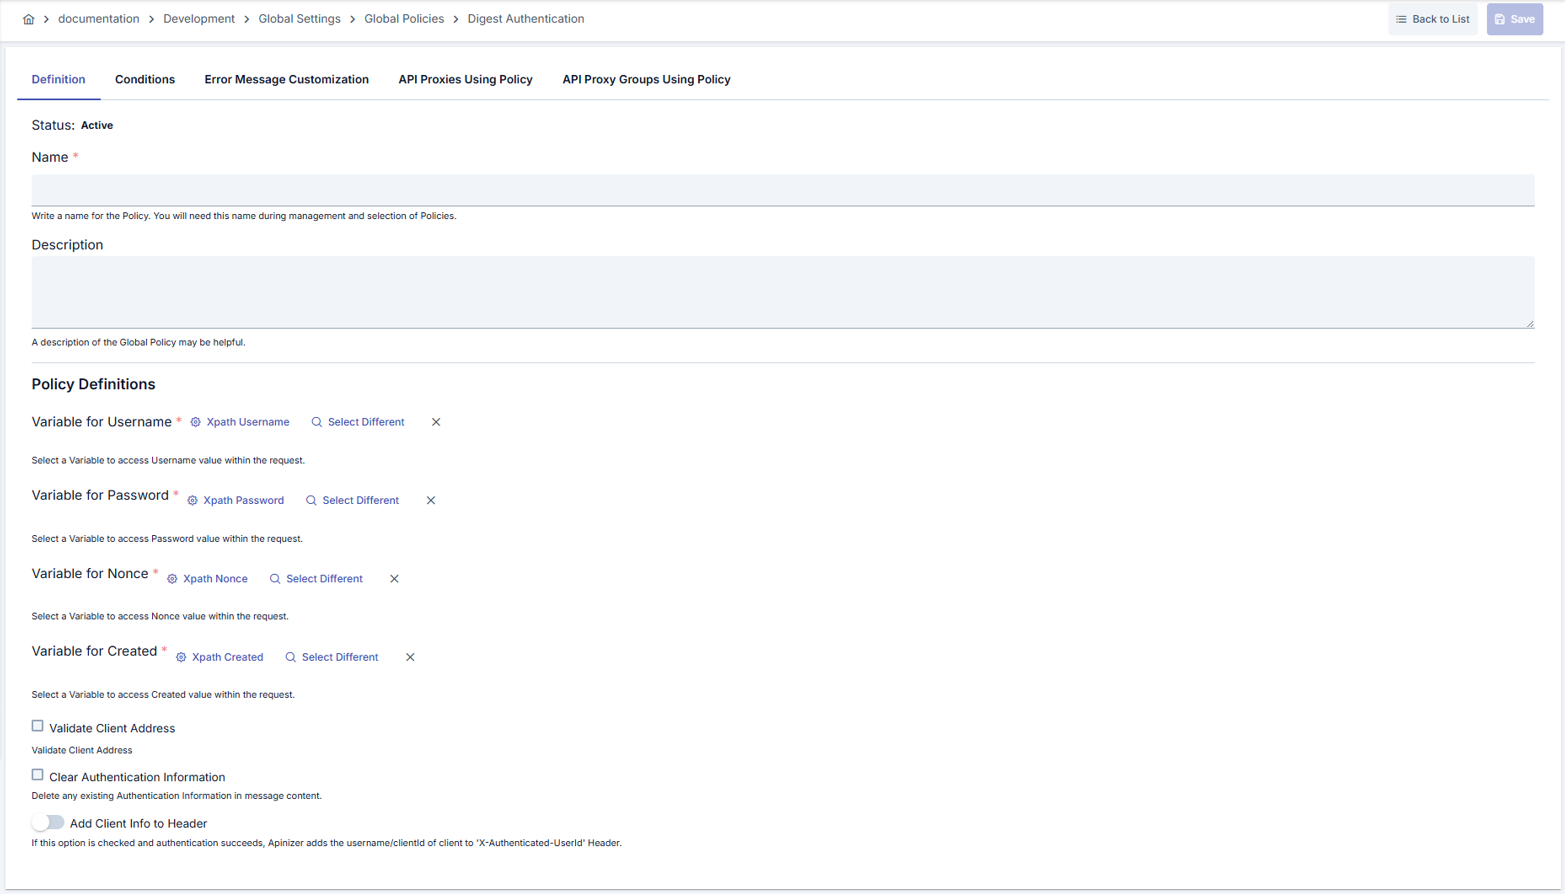Viewport: 1565px width, 894px height.
Task: Clear the Xpath Username selection with the X
Action: pos(436,421)
